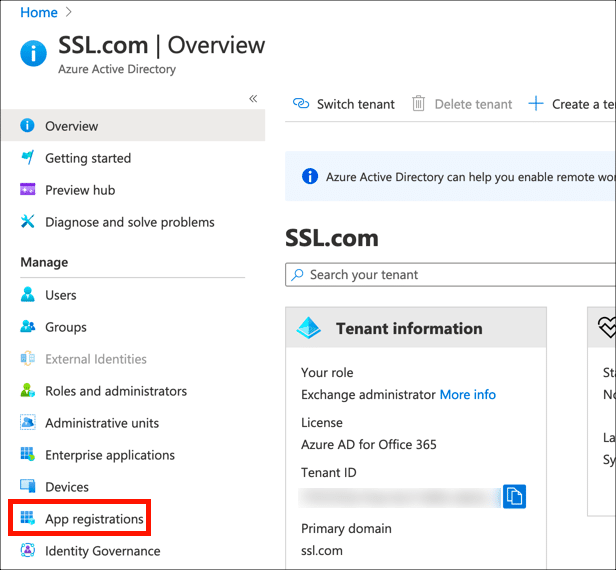Click Diagnose and solve problems wrench icon
Viewport: 616px width, 570px height.
pos(28,222)
